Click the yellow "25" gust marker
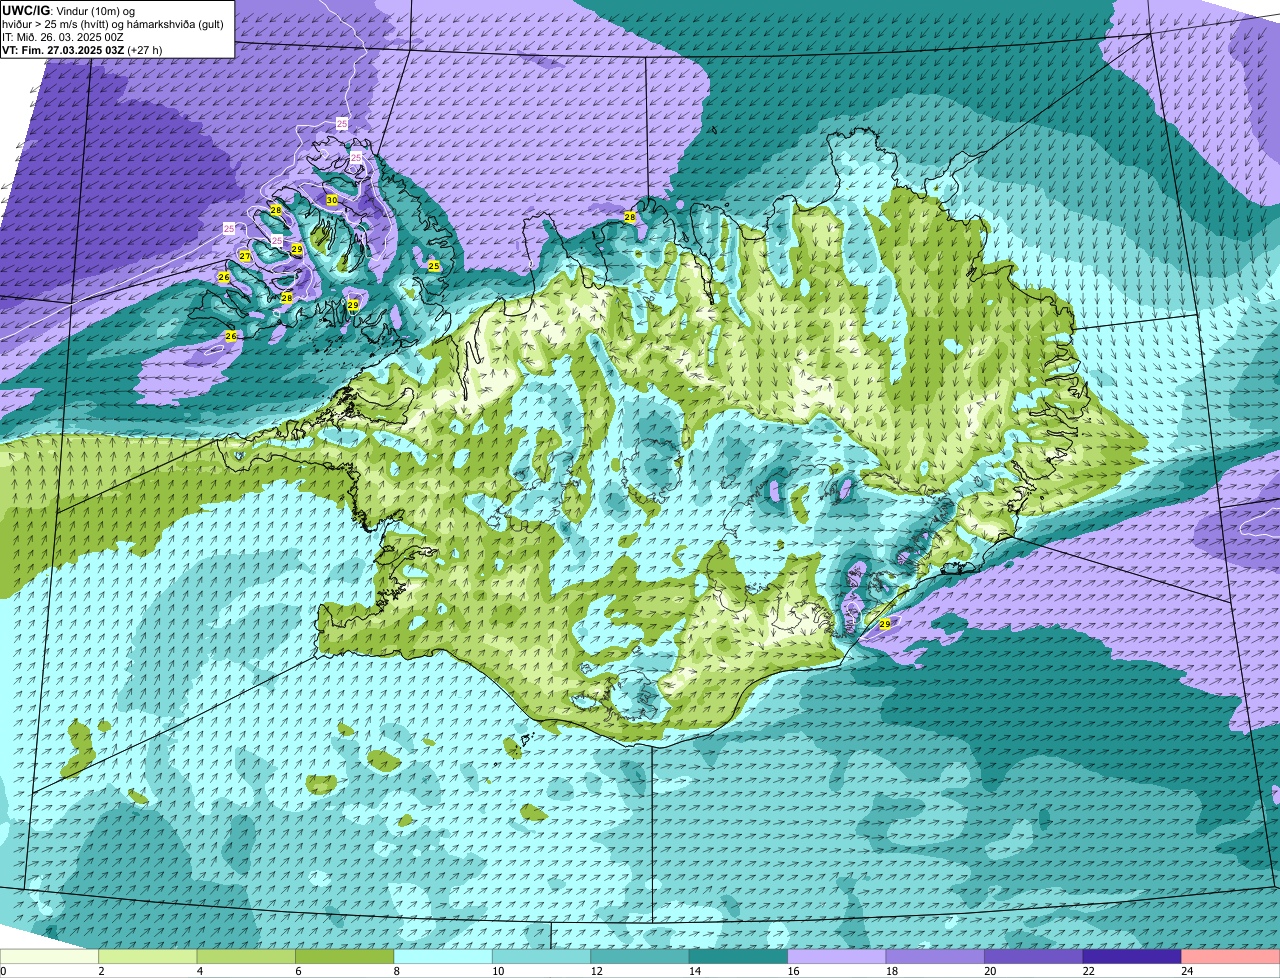The image size is (1280, 978). click(x=433, y=265)
